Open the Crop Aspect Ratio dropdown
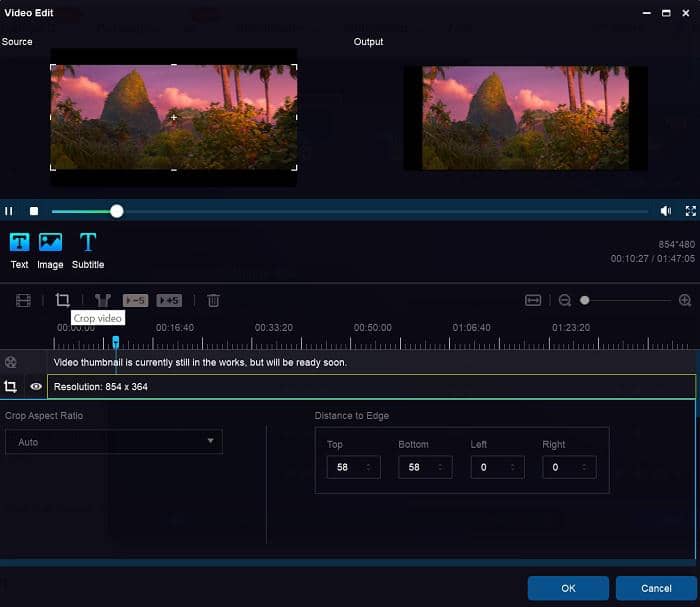 [x=113, y=441]
